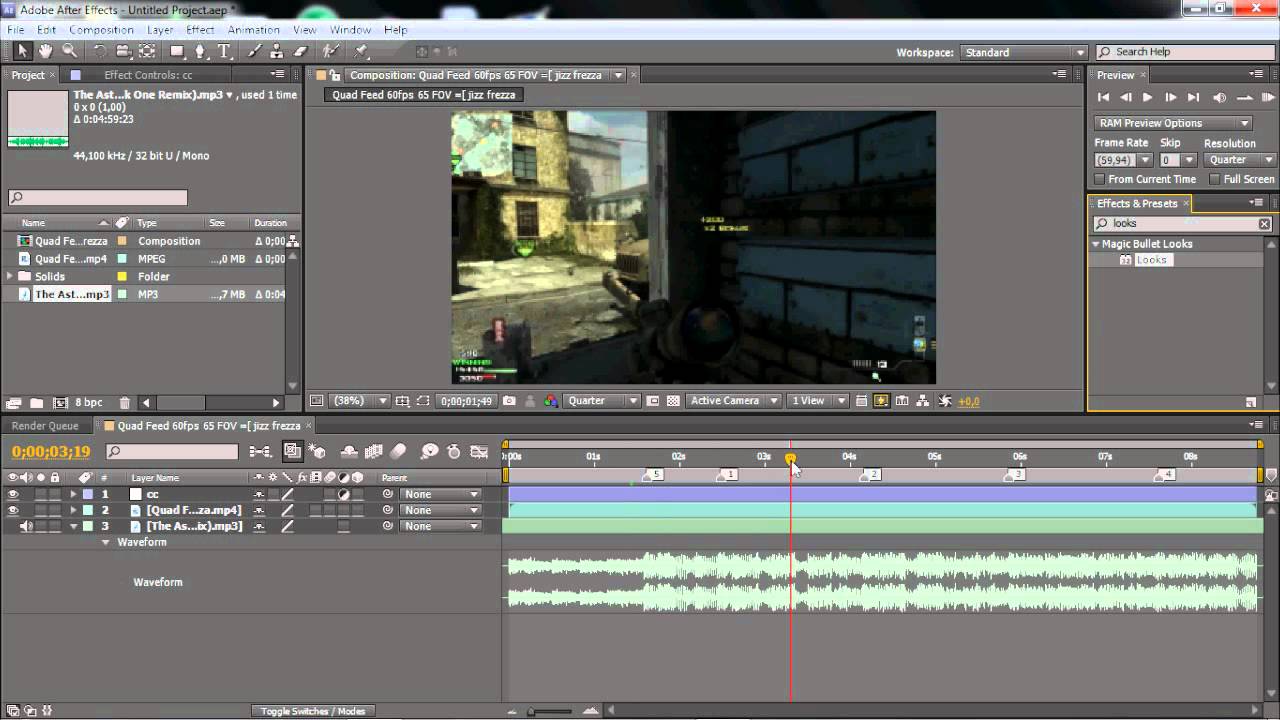Select the Rectangle shape tool

[177, 51]
